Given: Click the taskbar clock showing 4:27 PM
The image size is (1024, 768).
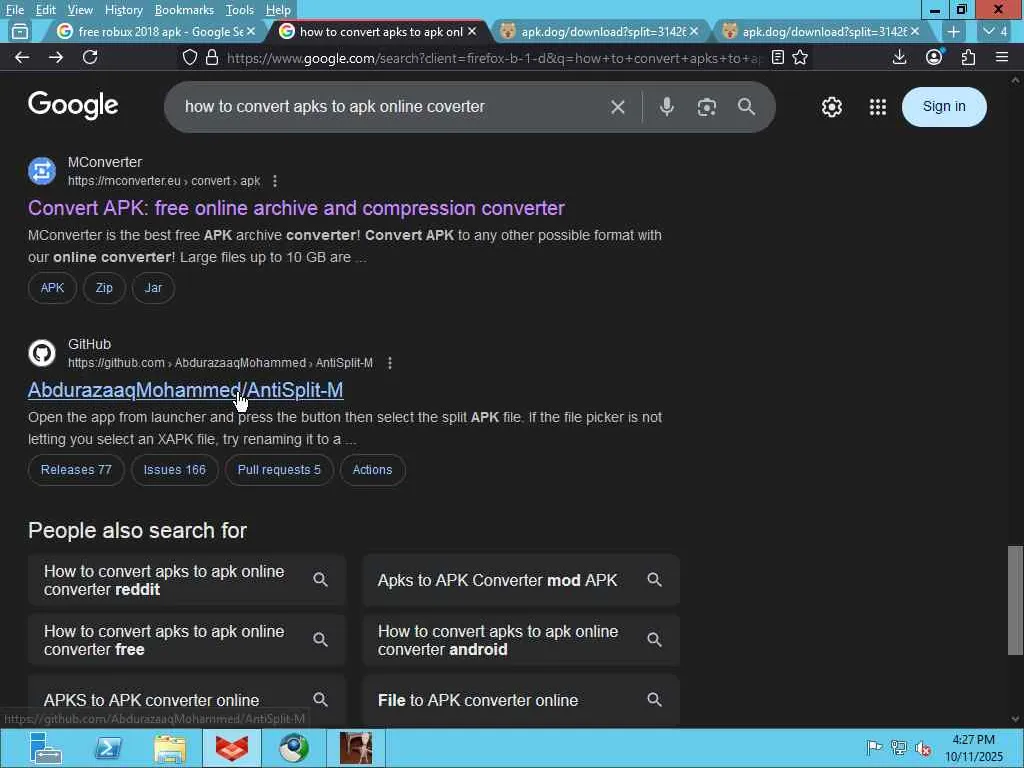Looking at the screenshot, I should tap(973, 748).
